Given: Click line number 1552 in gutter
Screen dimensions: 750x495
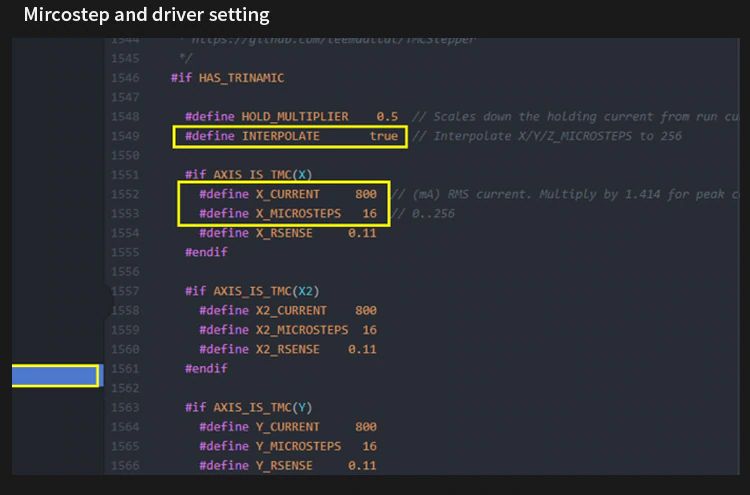Looking at the screenshot, I should pyautogui.click(x=125, y=194).
